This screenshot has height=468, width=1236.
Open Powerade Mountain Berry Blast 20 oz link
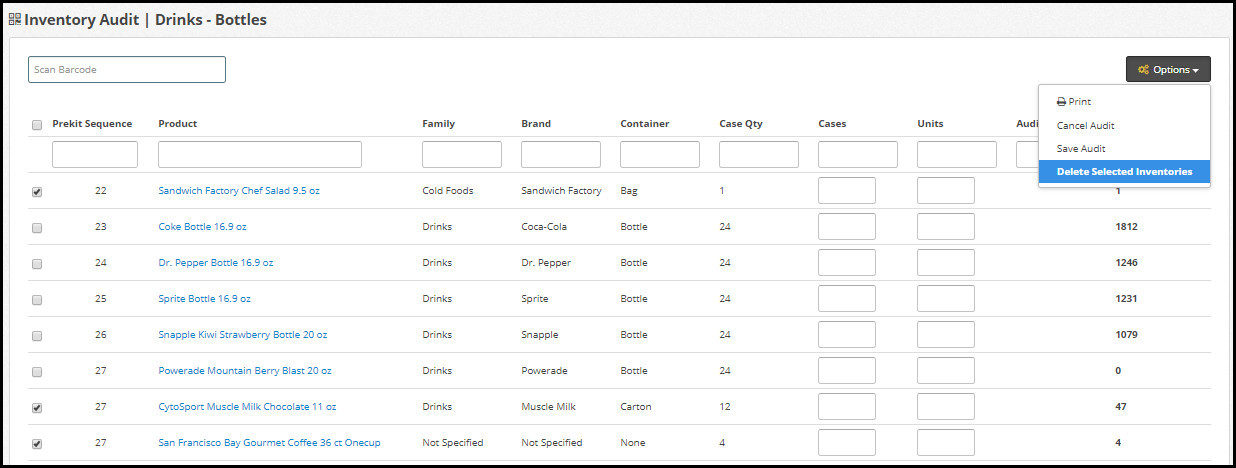pyautogui.click(x=245, y=370)
